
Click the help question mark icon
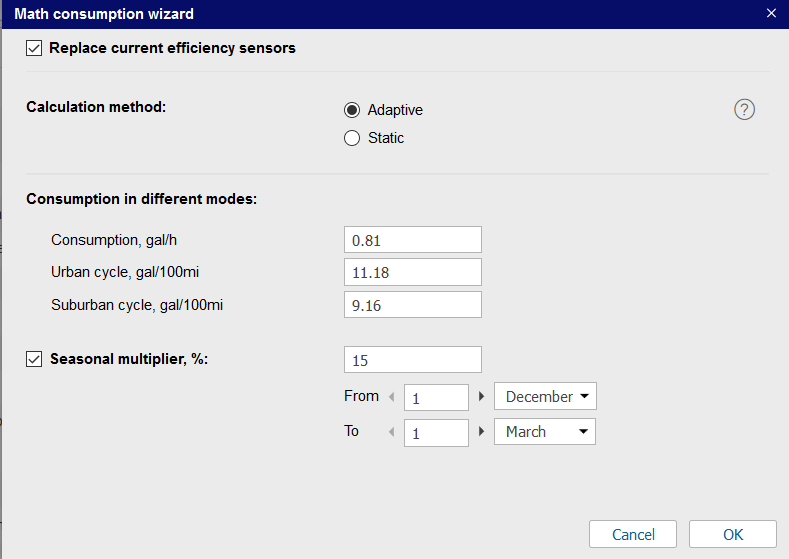[744, 110]
